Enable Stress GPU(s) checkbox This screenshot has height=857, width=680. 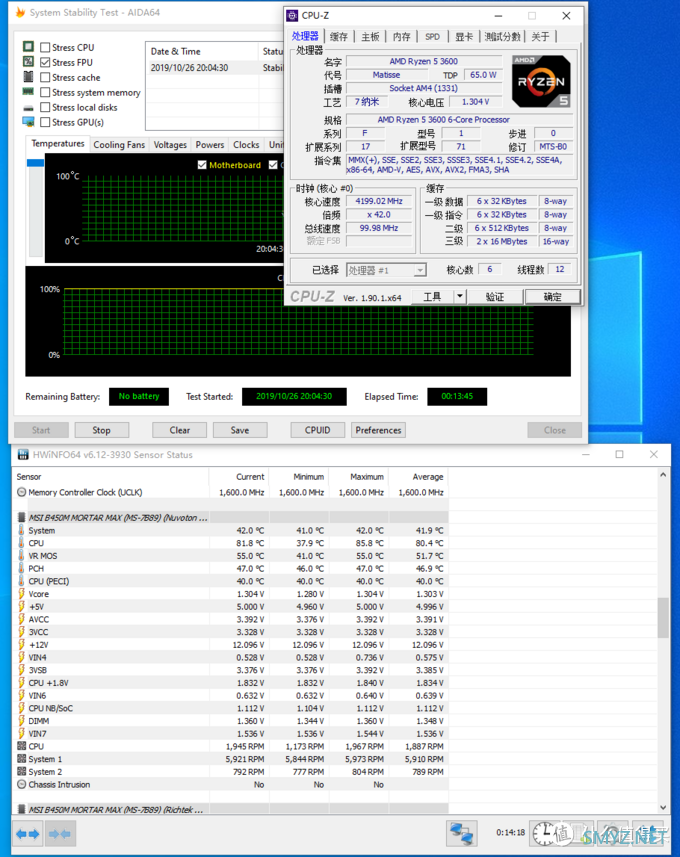[45, 122]
